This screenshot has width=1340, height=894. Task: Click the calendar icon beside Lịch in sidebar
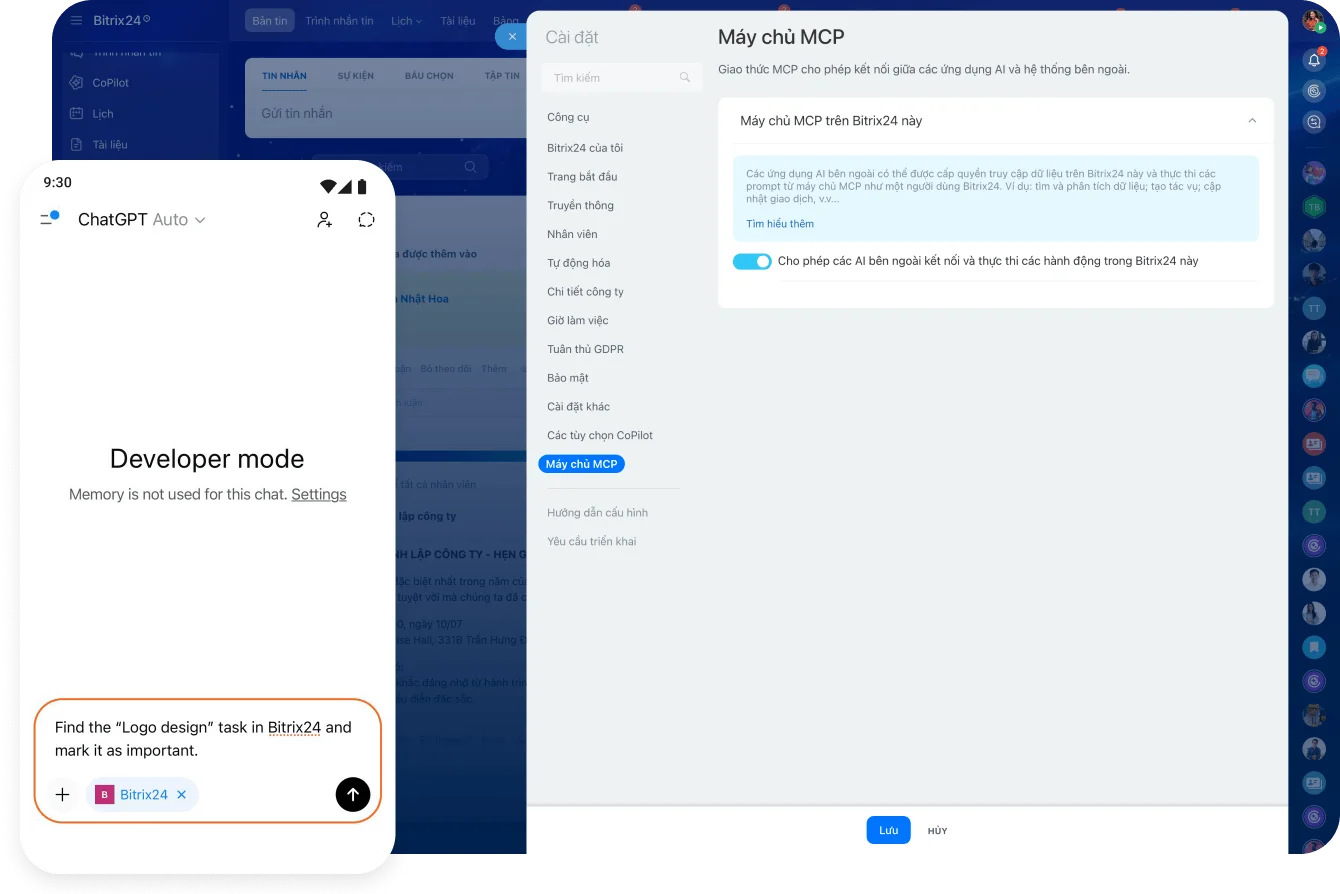coord(75,114)
